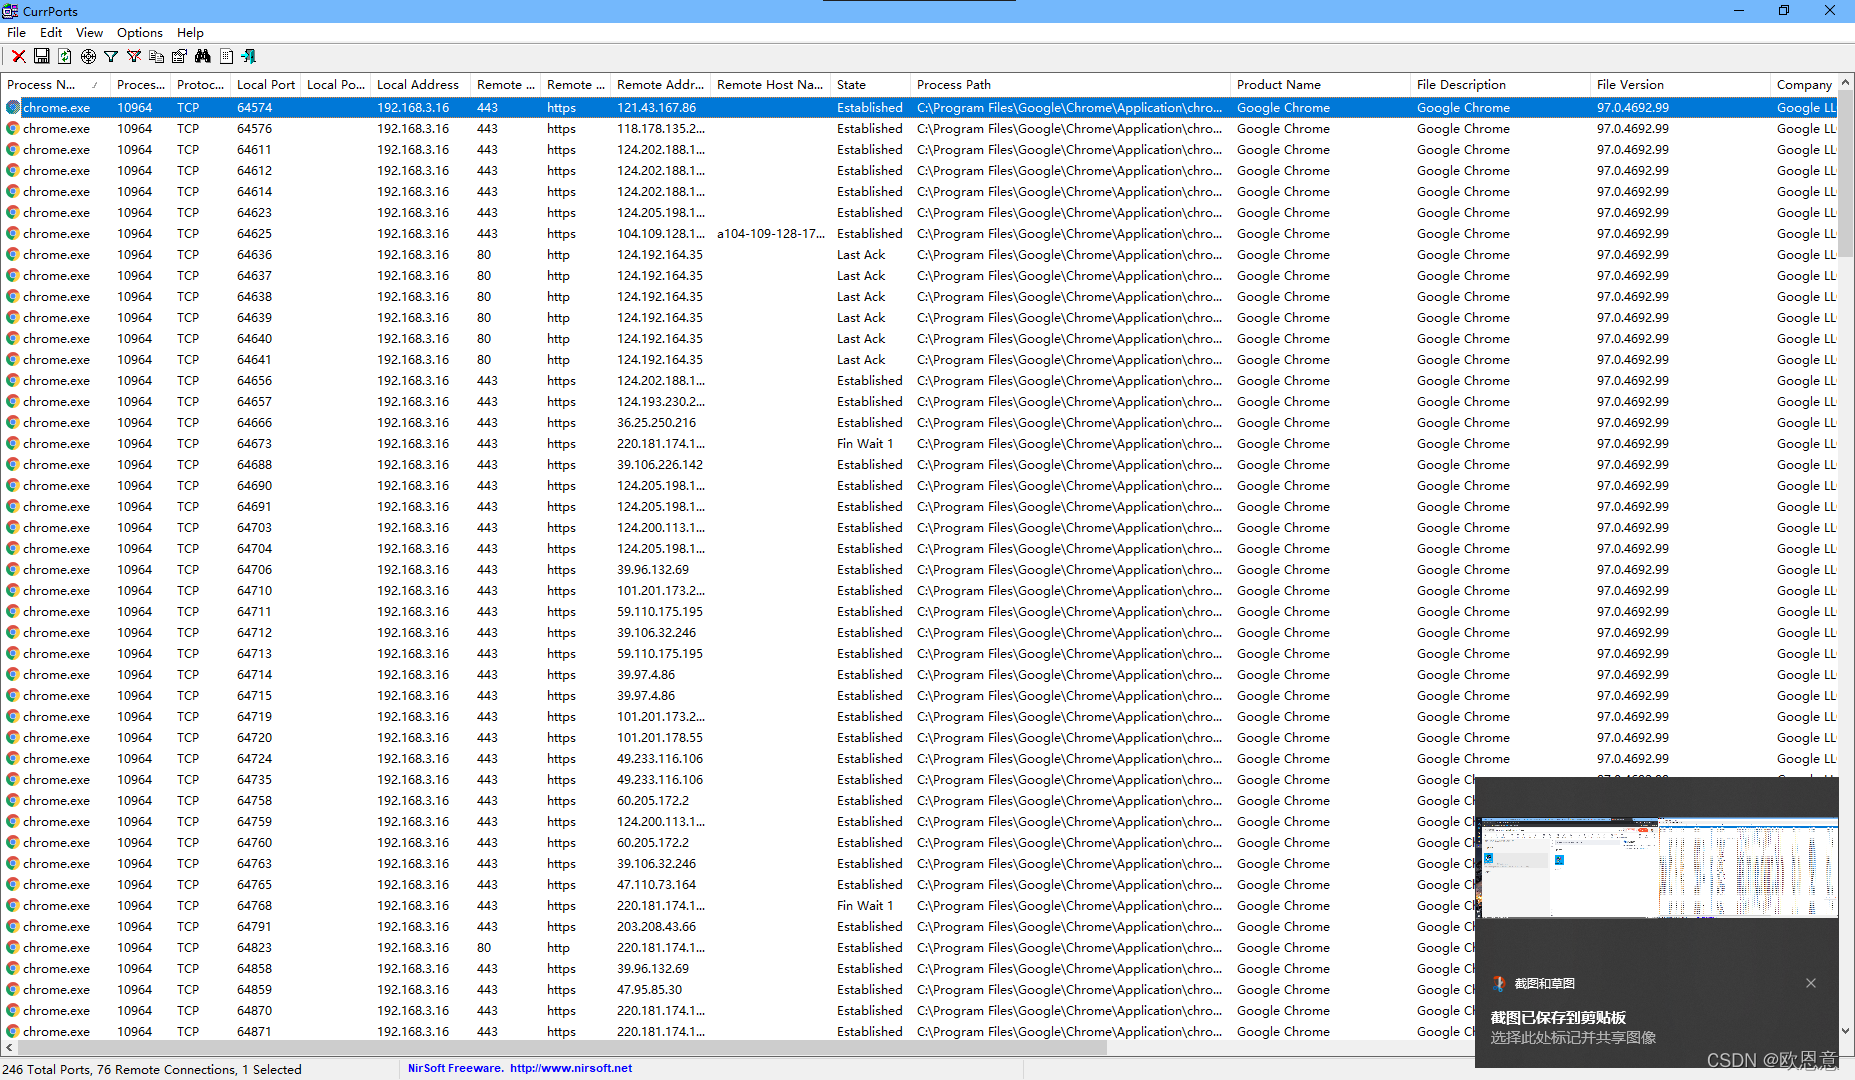Click the vertical scrollbar down arrow
This screenshot has width=1855, height=1080.
[1846, 1030]
